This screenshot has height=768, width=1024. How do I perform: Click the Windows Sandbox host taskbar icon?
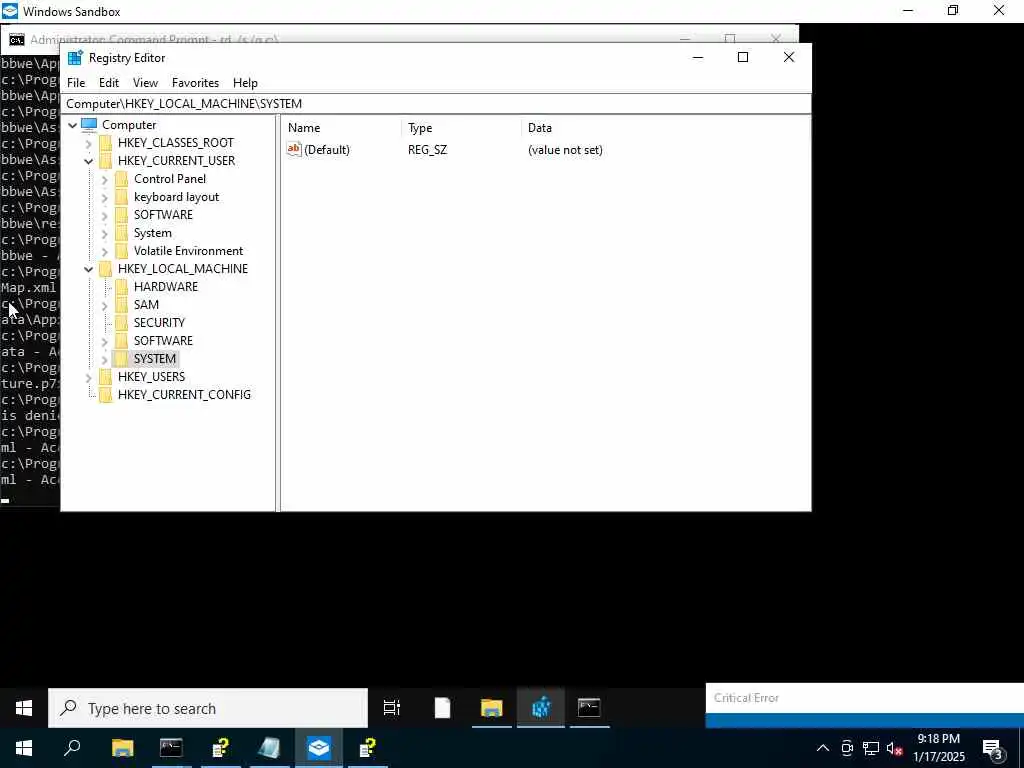tap(319, 748)
